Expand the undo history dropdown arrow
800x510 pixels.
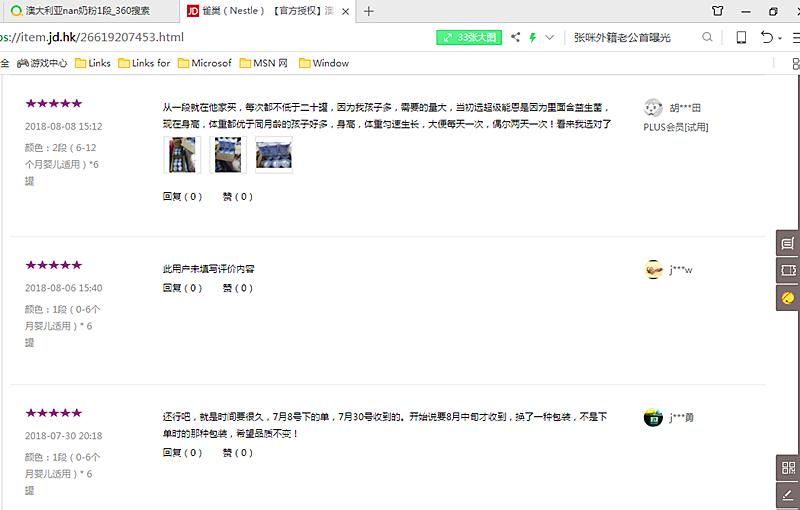(781, 37)
